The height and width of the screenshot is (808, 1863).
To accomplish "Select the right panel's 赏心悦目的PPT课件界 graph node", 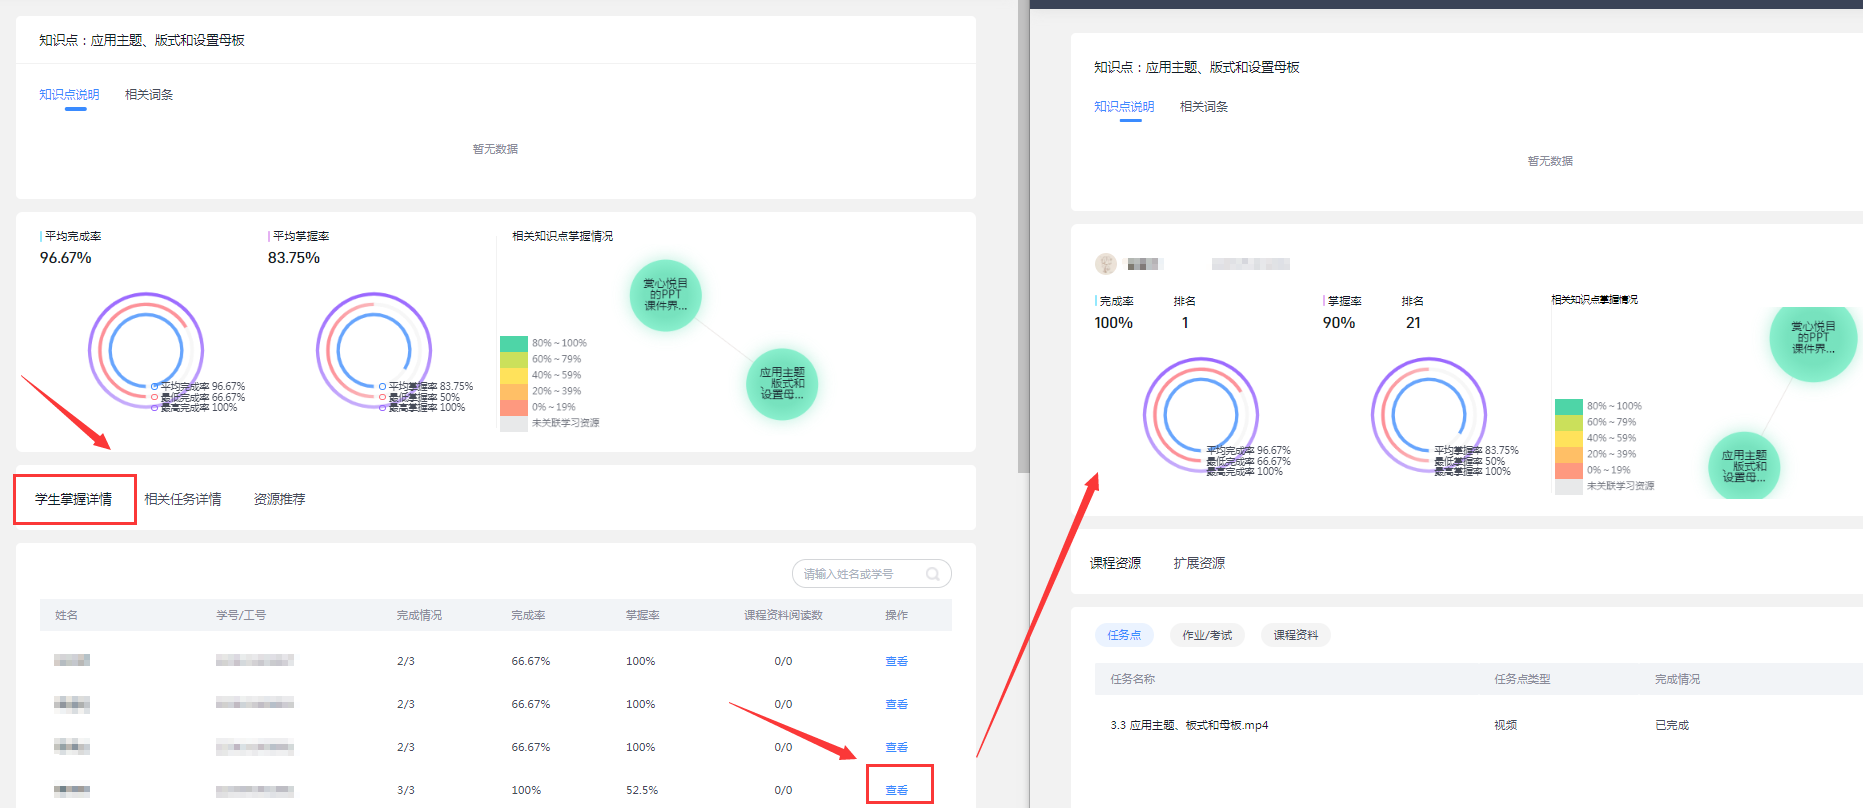I will [x=1813, y=338].
